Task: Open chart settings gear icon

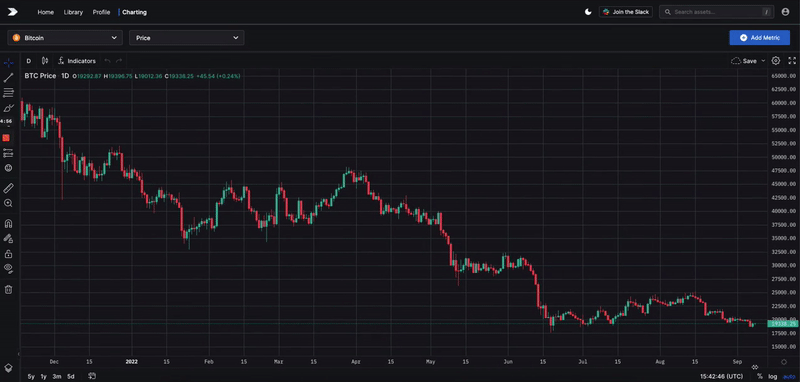Action: (776, 61)
